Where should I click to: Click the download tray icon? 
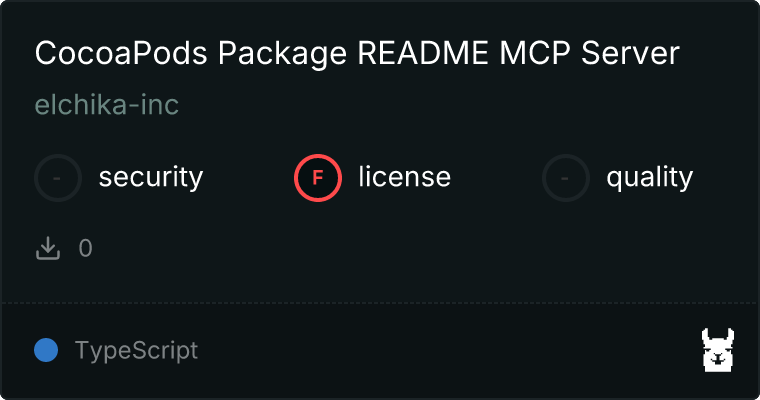point(48,248)
